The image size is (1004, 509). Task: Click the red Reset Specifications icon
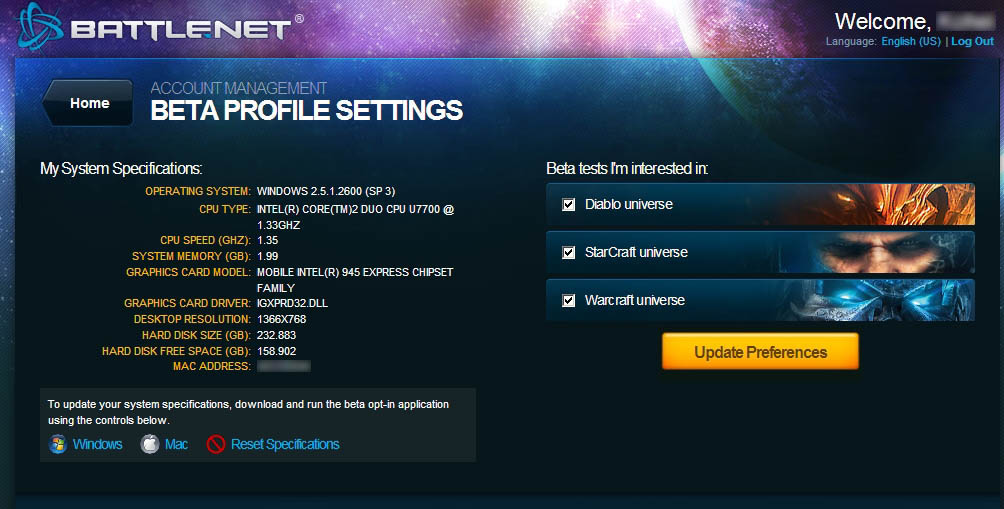(x=216, y=444)
